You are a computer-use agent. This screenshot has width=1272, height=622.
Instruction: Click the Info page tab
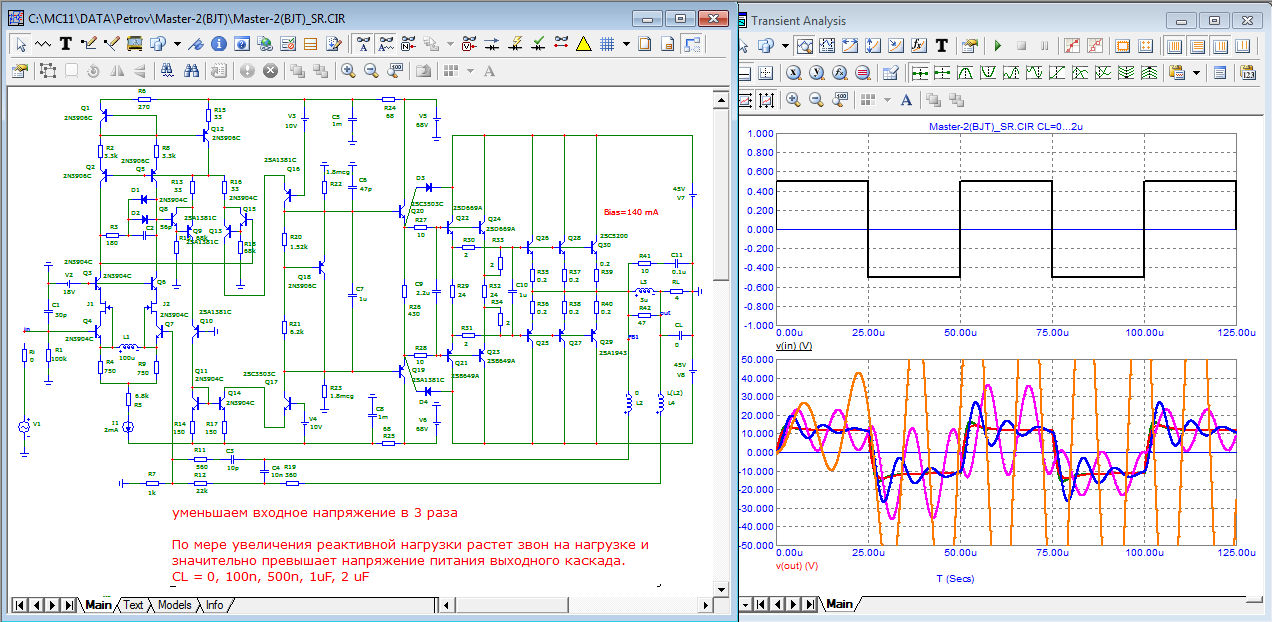pyautogui.click(x=214, y=605)
